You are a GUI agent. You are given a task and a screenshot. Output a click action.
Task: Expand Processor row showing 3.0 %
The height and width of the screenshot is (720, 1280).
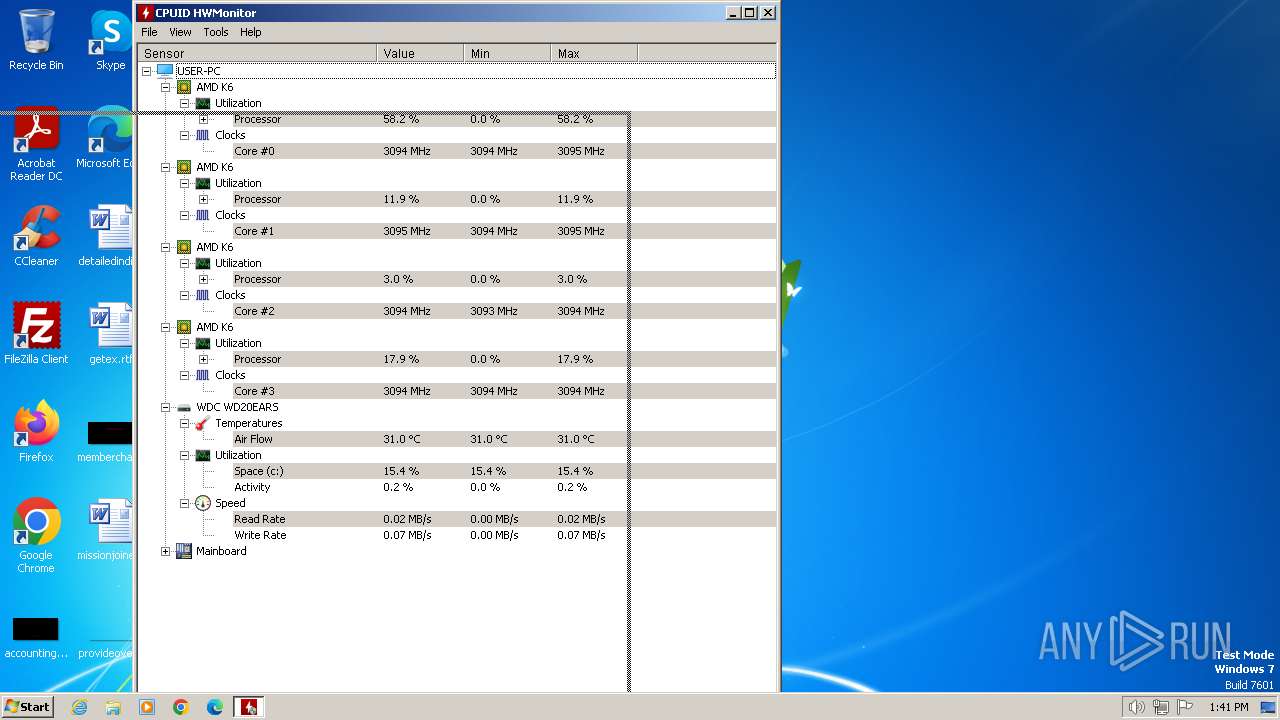(204, 279)
